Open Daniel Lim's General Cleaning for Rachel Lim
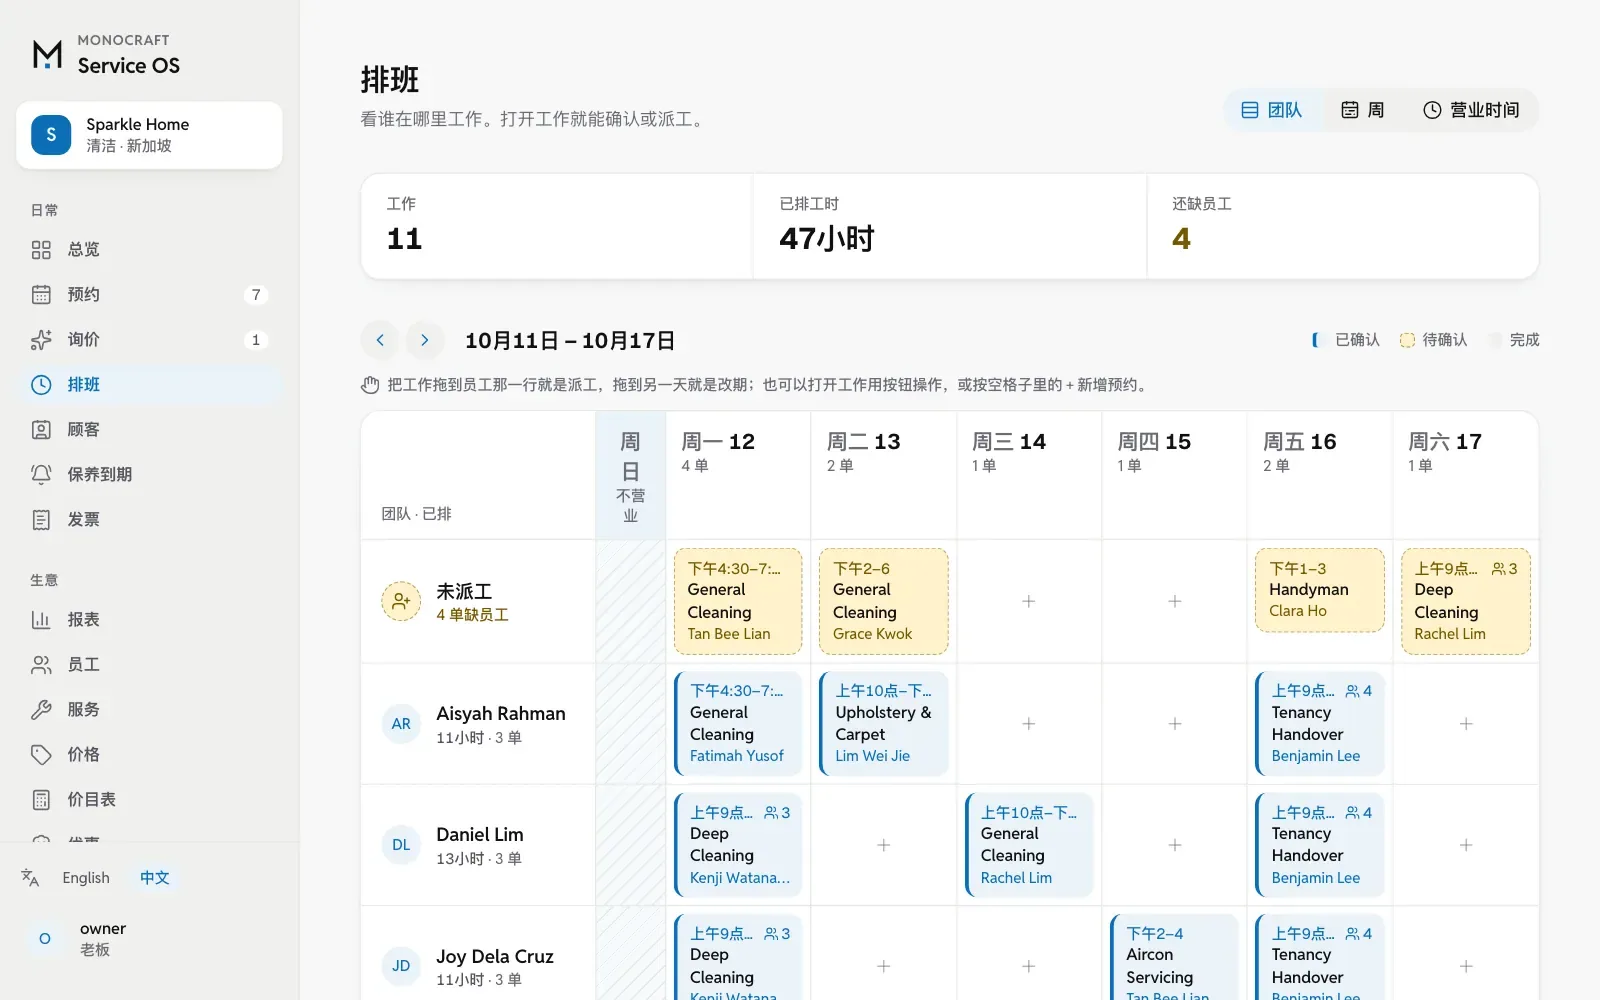Screen dimensions: 1600x1000 click(x=1029, y=845)
